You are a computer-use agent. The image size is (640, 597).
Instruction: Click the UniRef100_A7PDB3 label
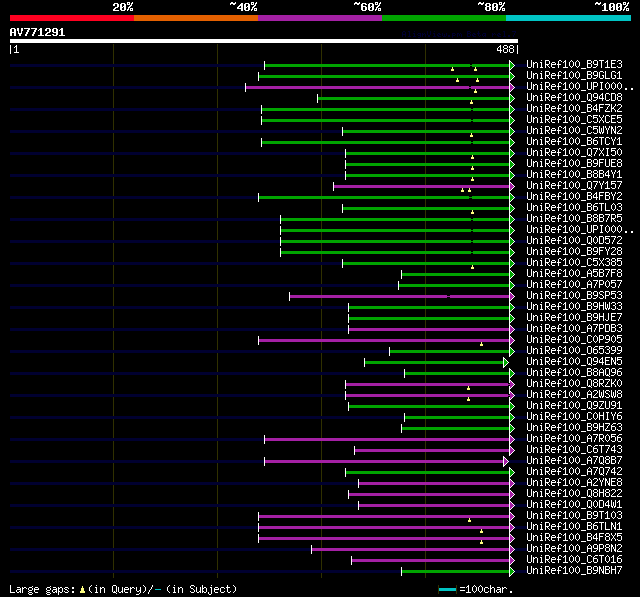click(574, 329)
